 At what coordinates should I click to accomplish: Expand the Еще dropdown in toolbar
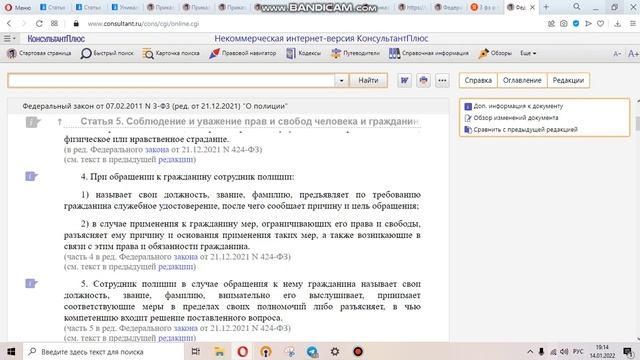[x=528, y=53]
